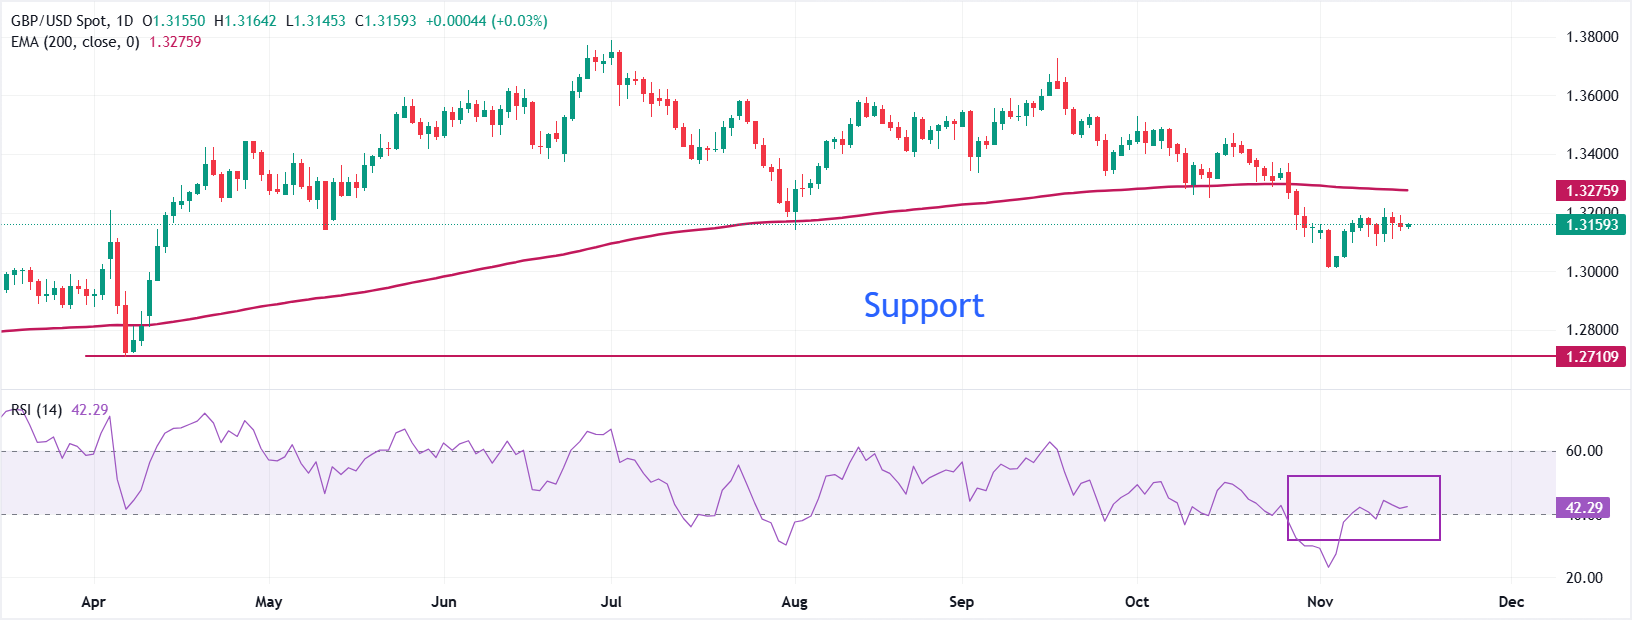
Task: Click the red 1.32759 EMA price tag
Action: pyautogui.click(x=1591, y=190)
